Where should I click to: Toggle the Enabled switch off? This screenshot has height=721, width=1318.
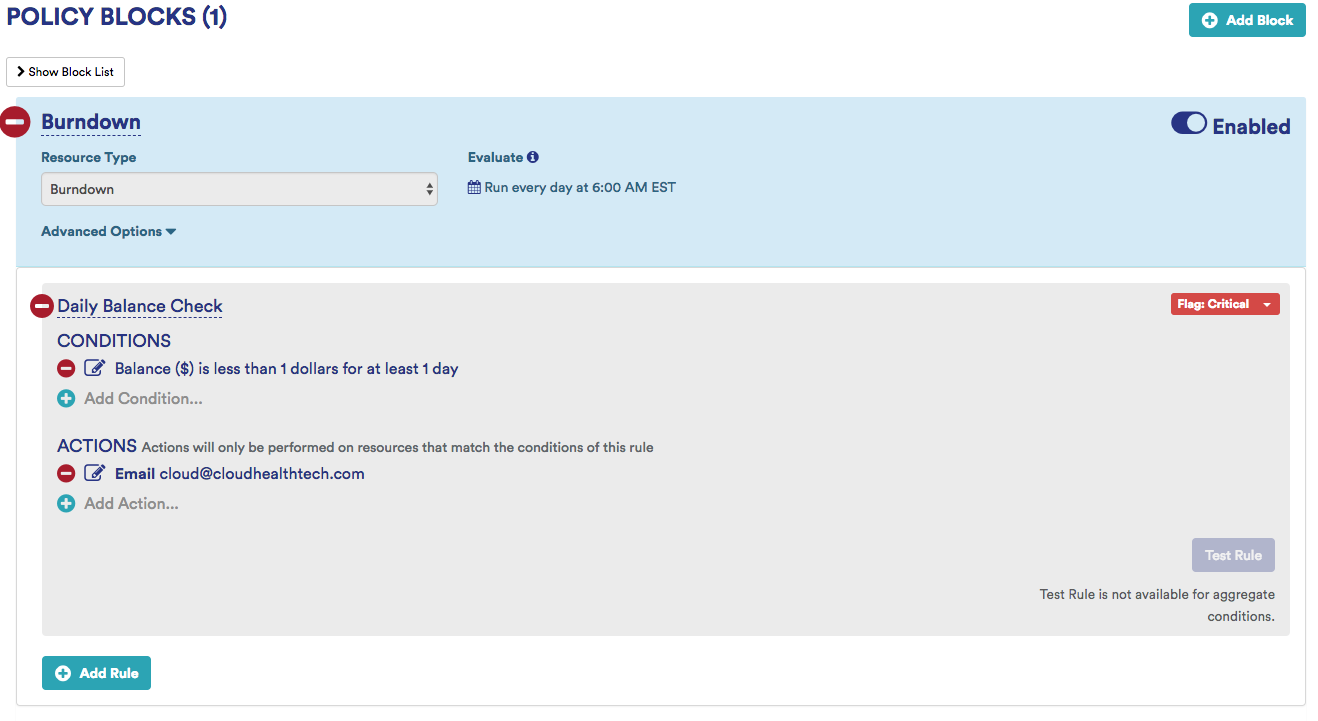1189,124
